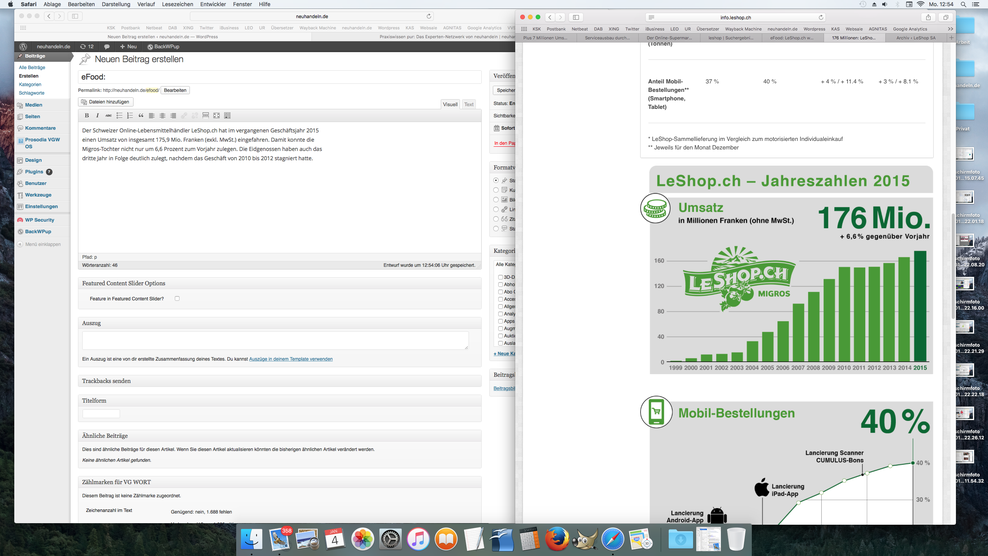Collapse the Titelform panel
Screen dimensions: 988x556
280,400
